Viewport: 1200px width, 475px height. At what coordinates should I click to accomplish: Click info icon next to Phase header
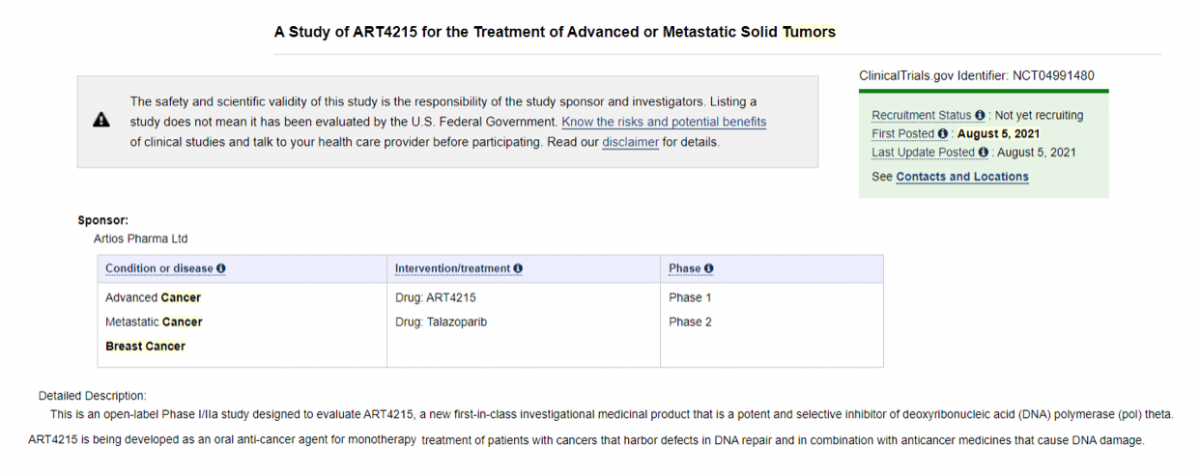(708, 269)
